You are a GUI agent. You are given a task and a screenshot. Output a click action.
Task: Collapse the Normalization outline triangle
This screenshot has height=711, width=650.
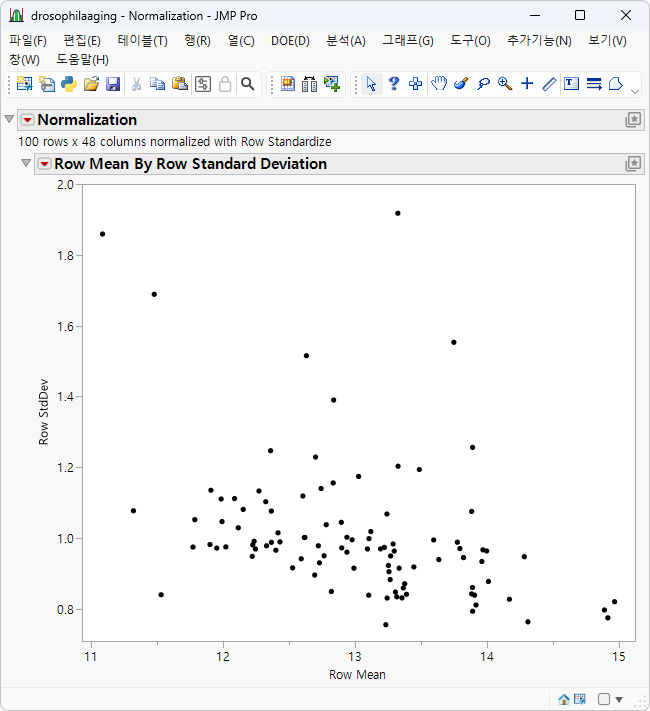click(x=9, y=119)
